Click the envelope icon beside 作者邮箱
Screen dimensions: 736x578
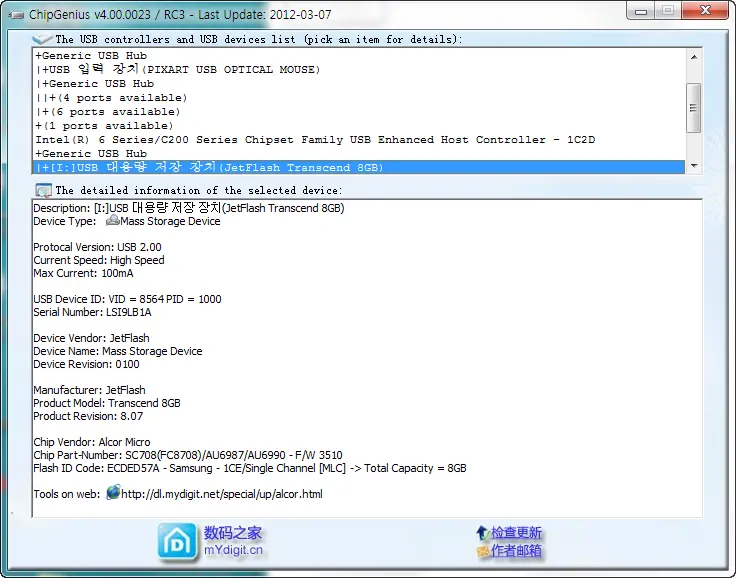tap(482, 550)
